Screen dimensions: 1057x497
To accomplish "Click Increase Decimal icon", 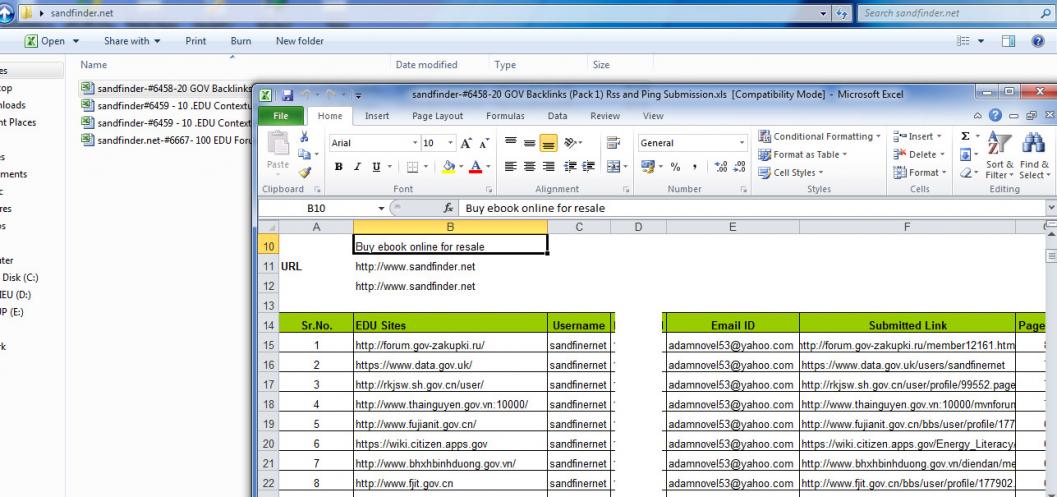I will 720,167.
